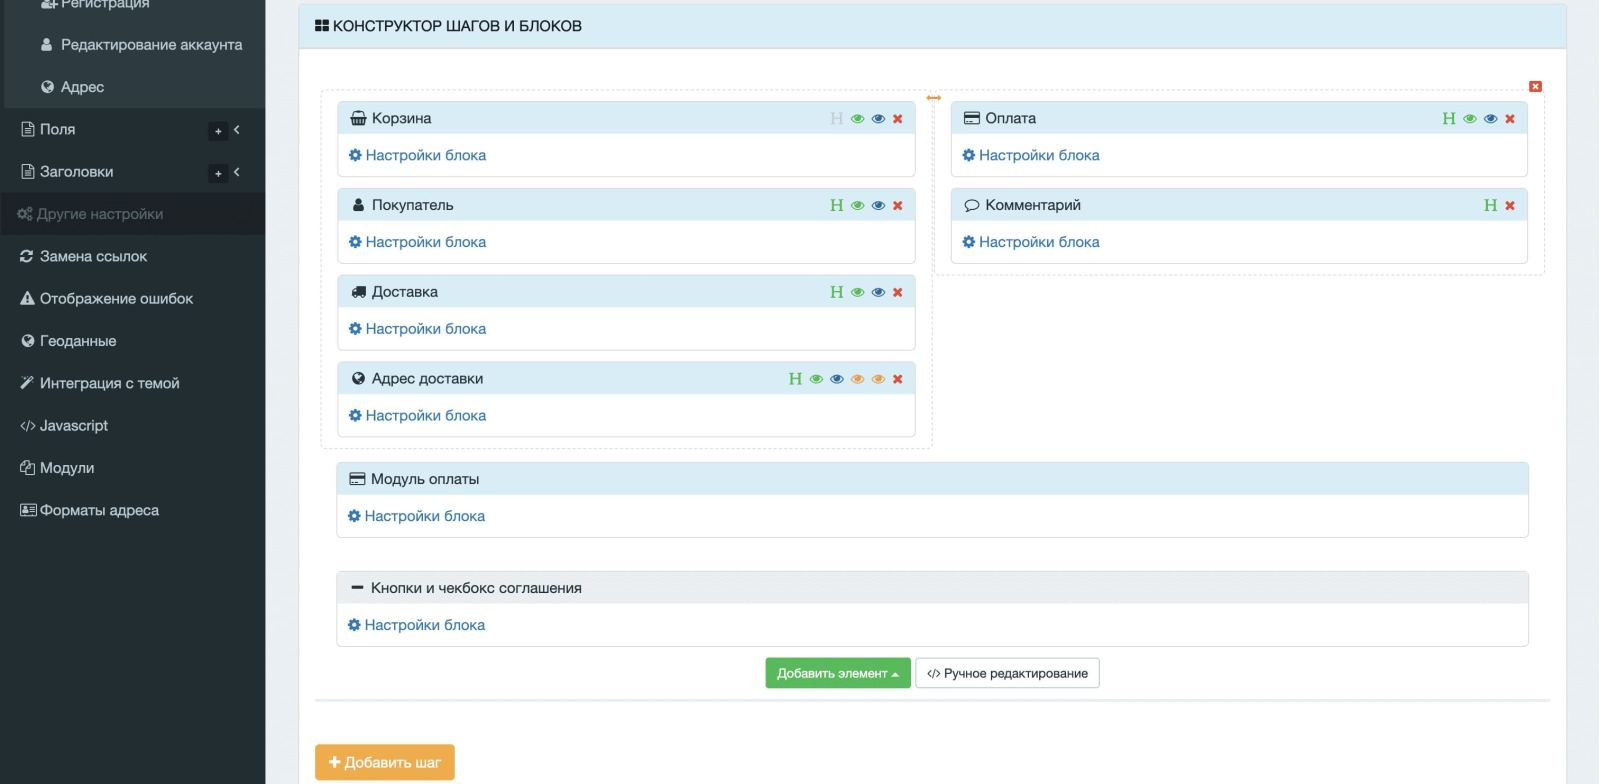This screenshot has height=784, width=1600.
Task: Open Настройки блока for Покупатель
Action: point(417,242)
